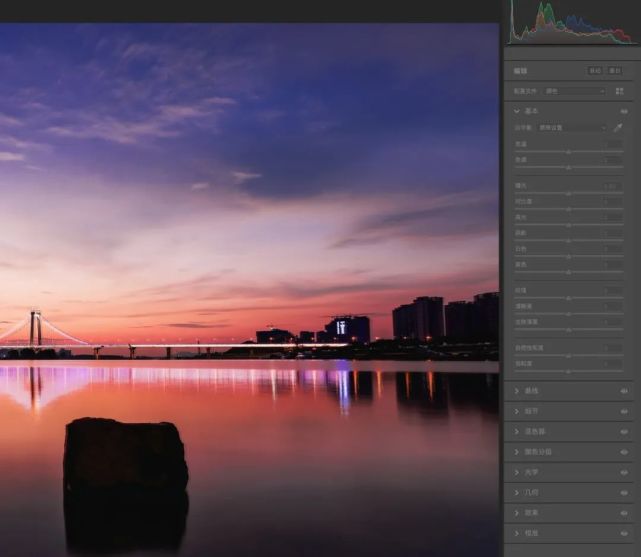
Task: Collapse the Basic (基本) panel chevron
Action: pyautogui.click(x=516, y=111)
